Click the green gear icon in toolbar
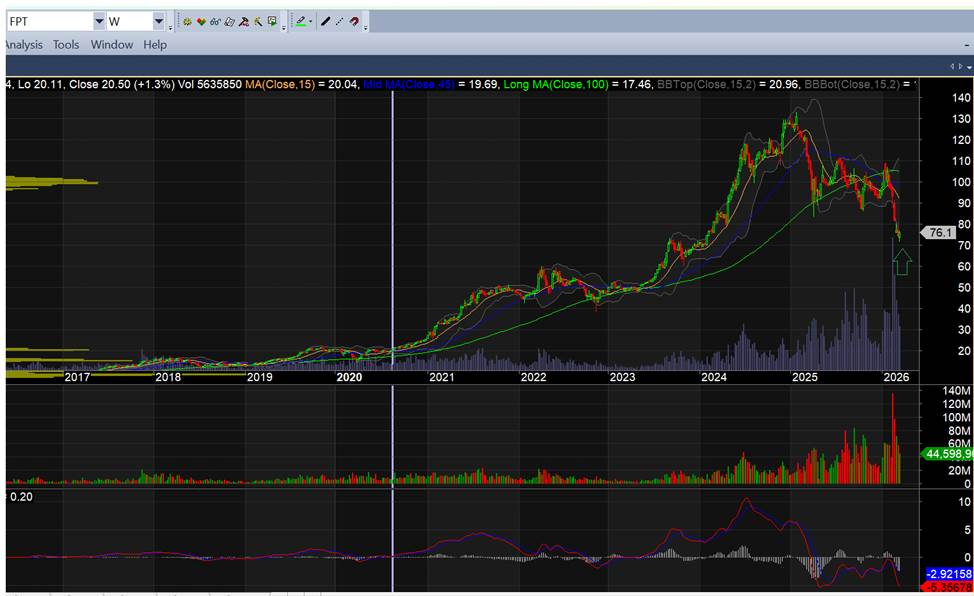 (187, 22)
